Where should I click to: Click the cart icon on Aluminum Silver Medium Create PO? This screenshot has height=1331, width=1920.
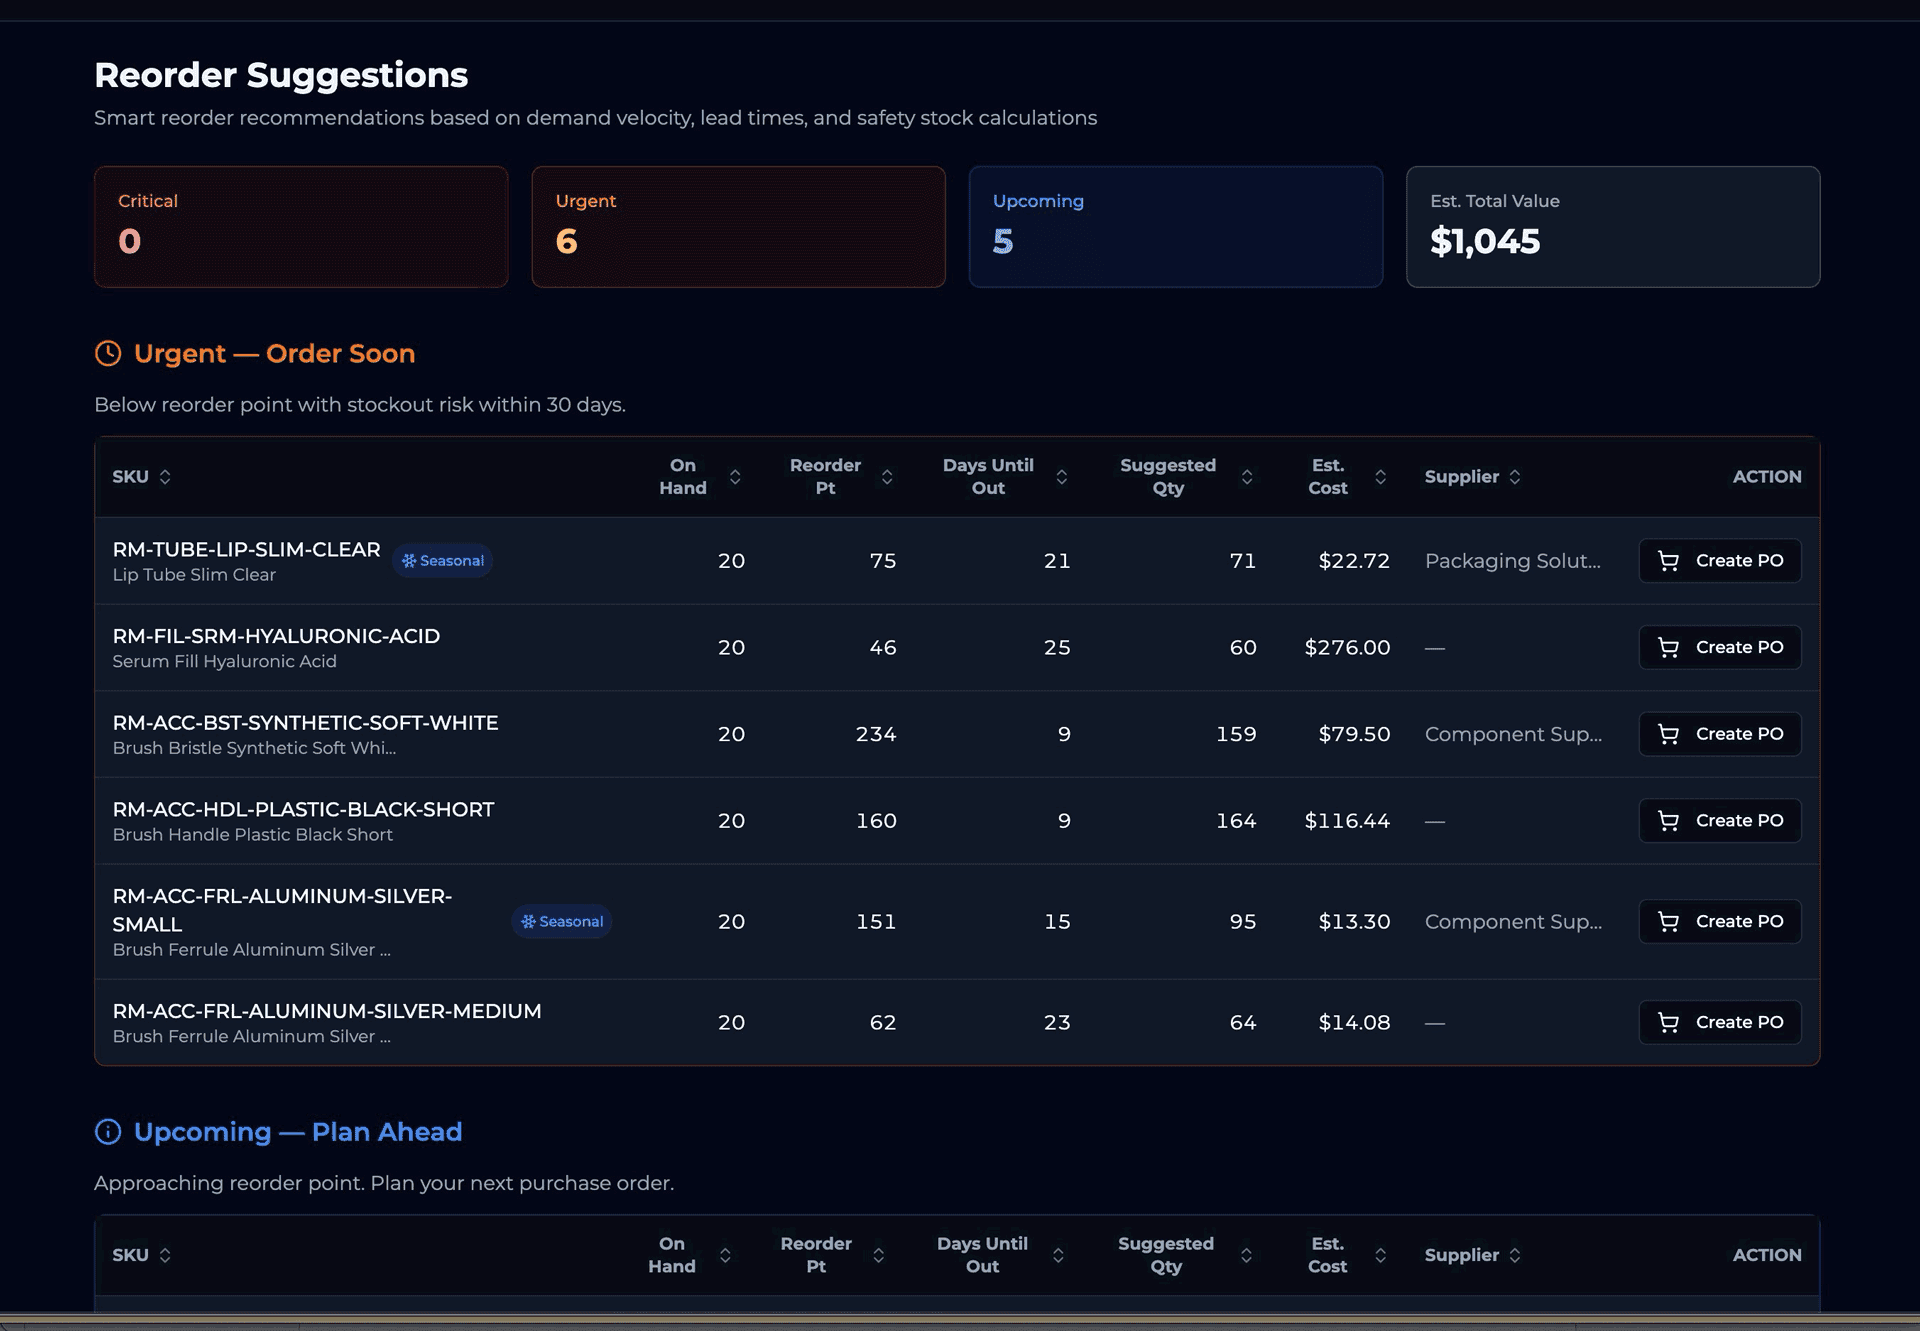[x=1668, y=1022]
